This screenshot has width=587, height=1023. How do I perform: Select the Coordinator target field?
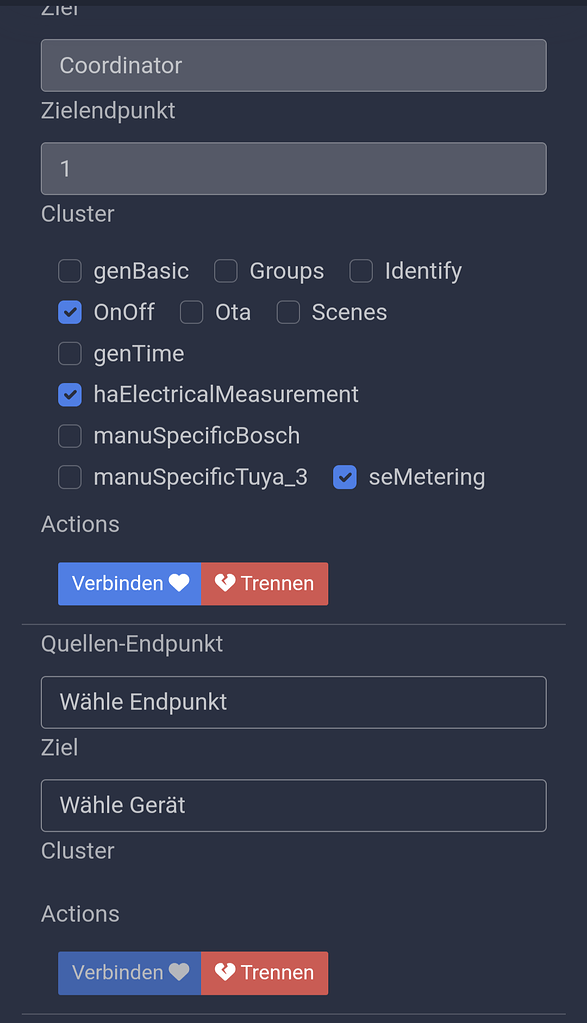293,65
